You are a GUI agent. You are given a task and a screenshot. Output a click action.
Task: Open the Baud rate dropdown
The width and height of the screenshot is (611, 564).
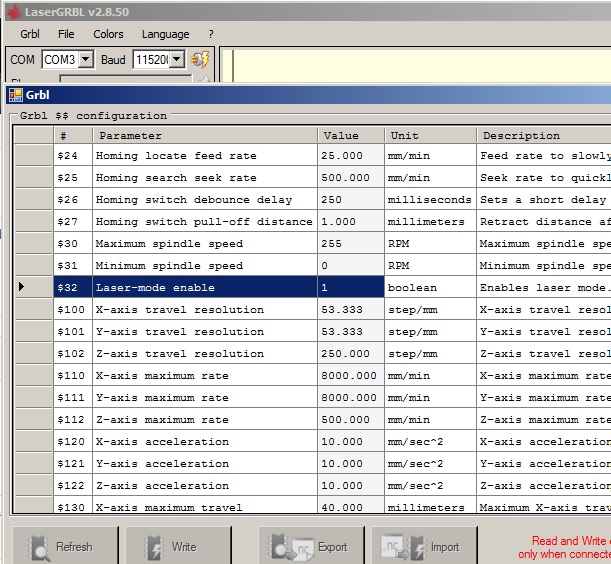[x=177, y=60]
